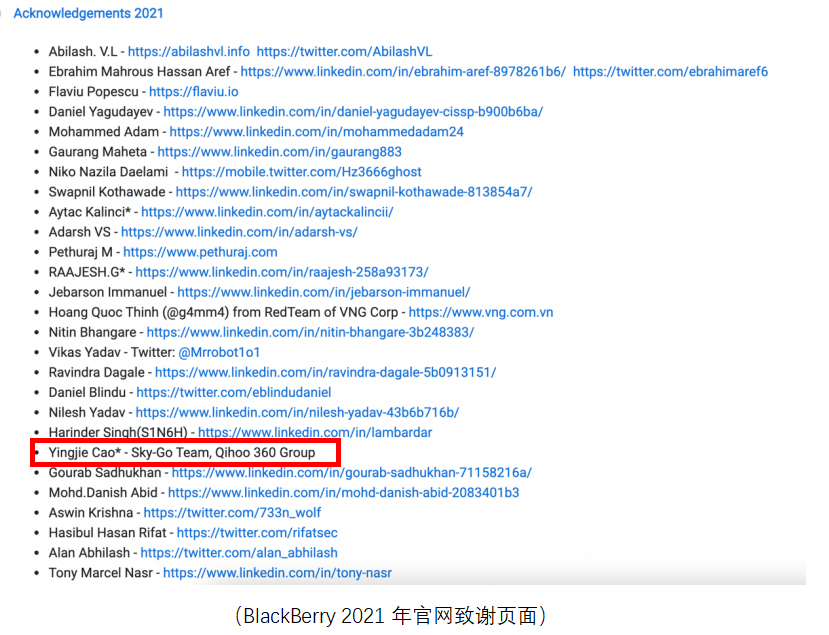Image resolution: width=829 pixels, height=635 pixels.
Task: Open the @Mrrobot1o1 Twitter handle link
Action: [219, 353]
